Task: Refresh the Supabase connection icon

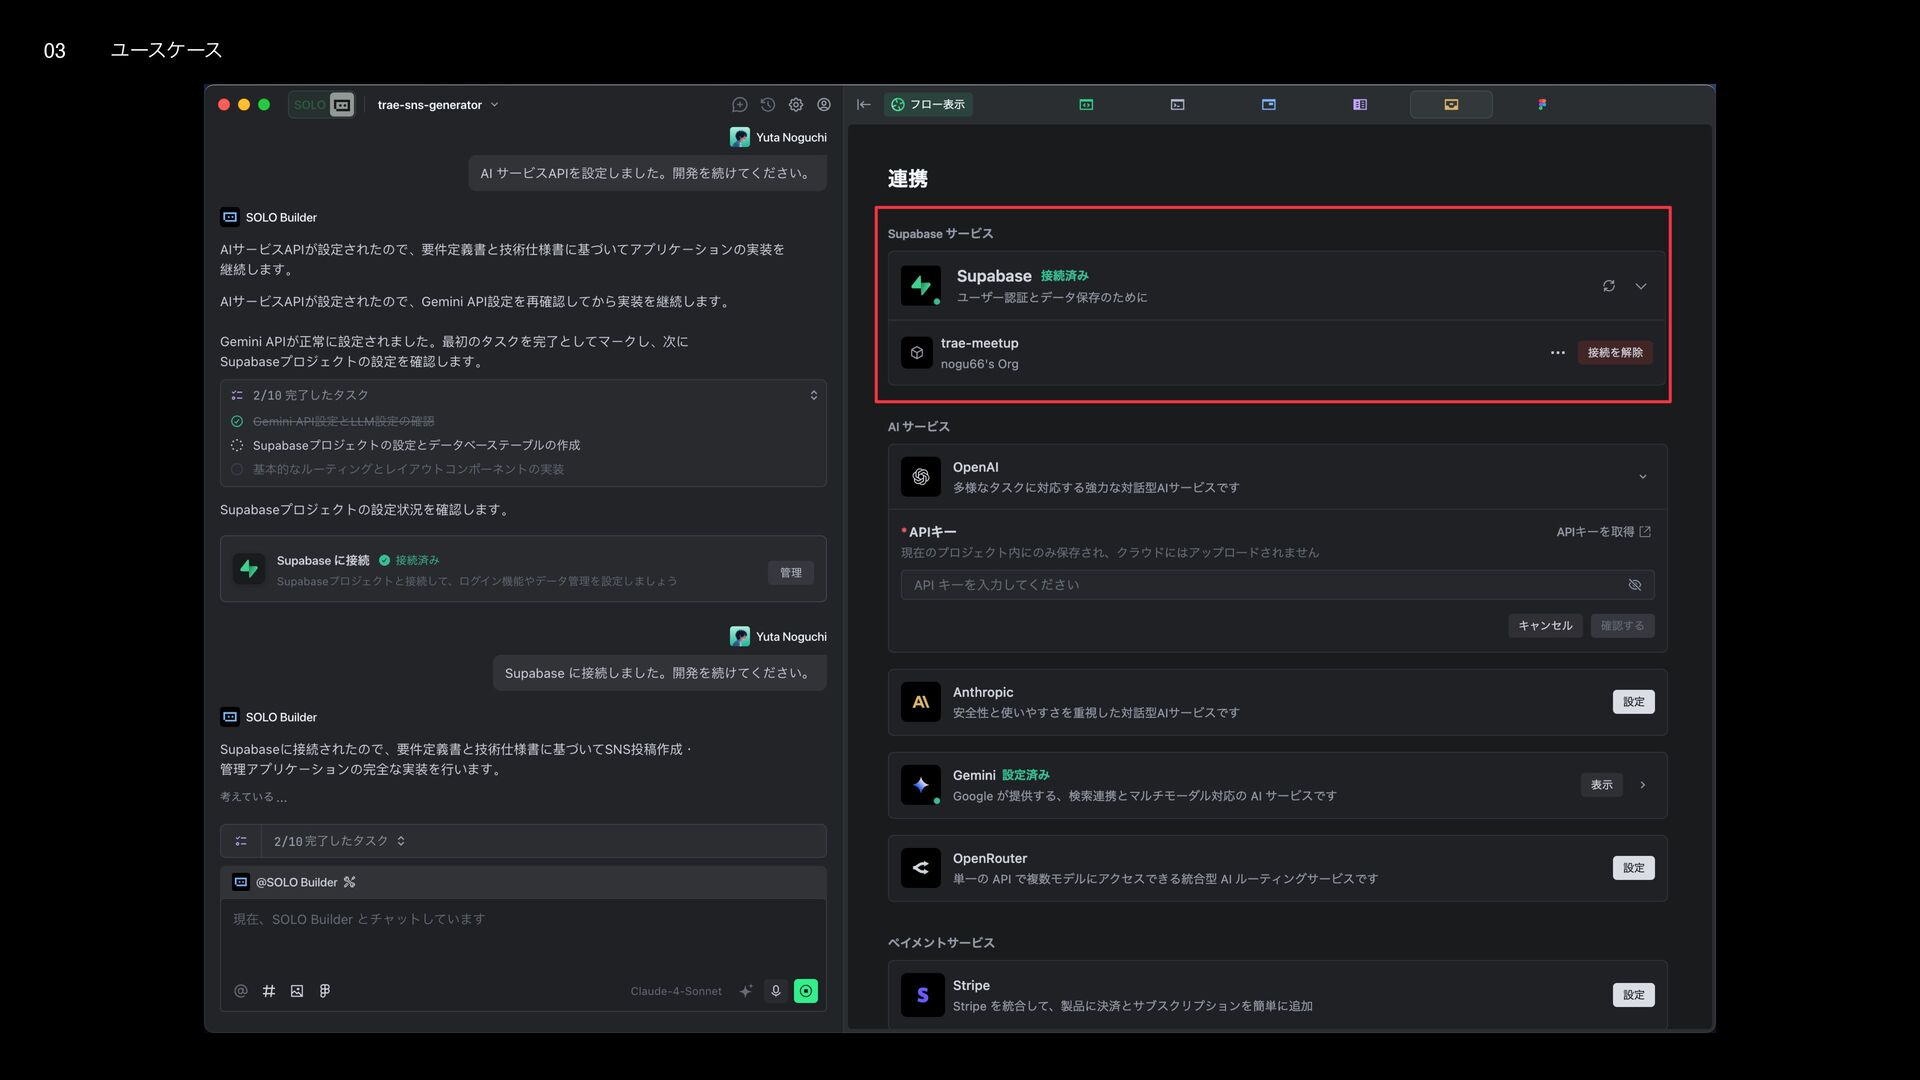Action: click(x=1608, y=286)
